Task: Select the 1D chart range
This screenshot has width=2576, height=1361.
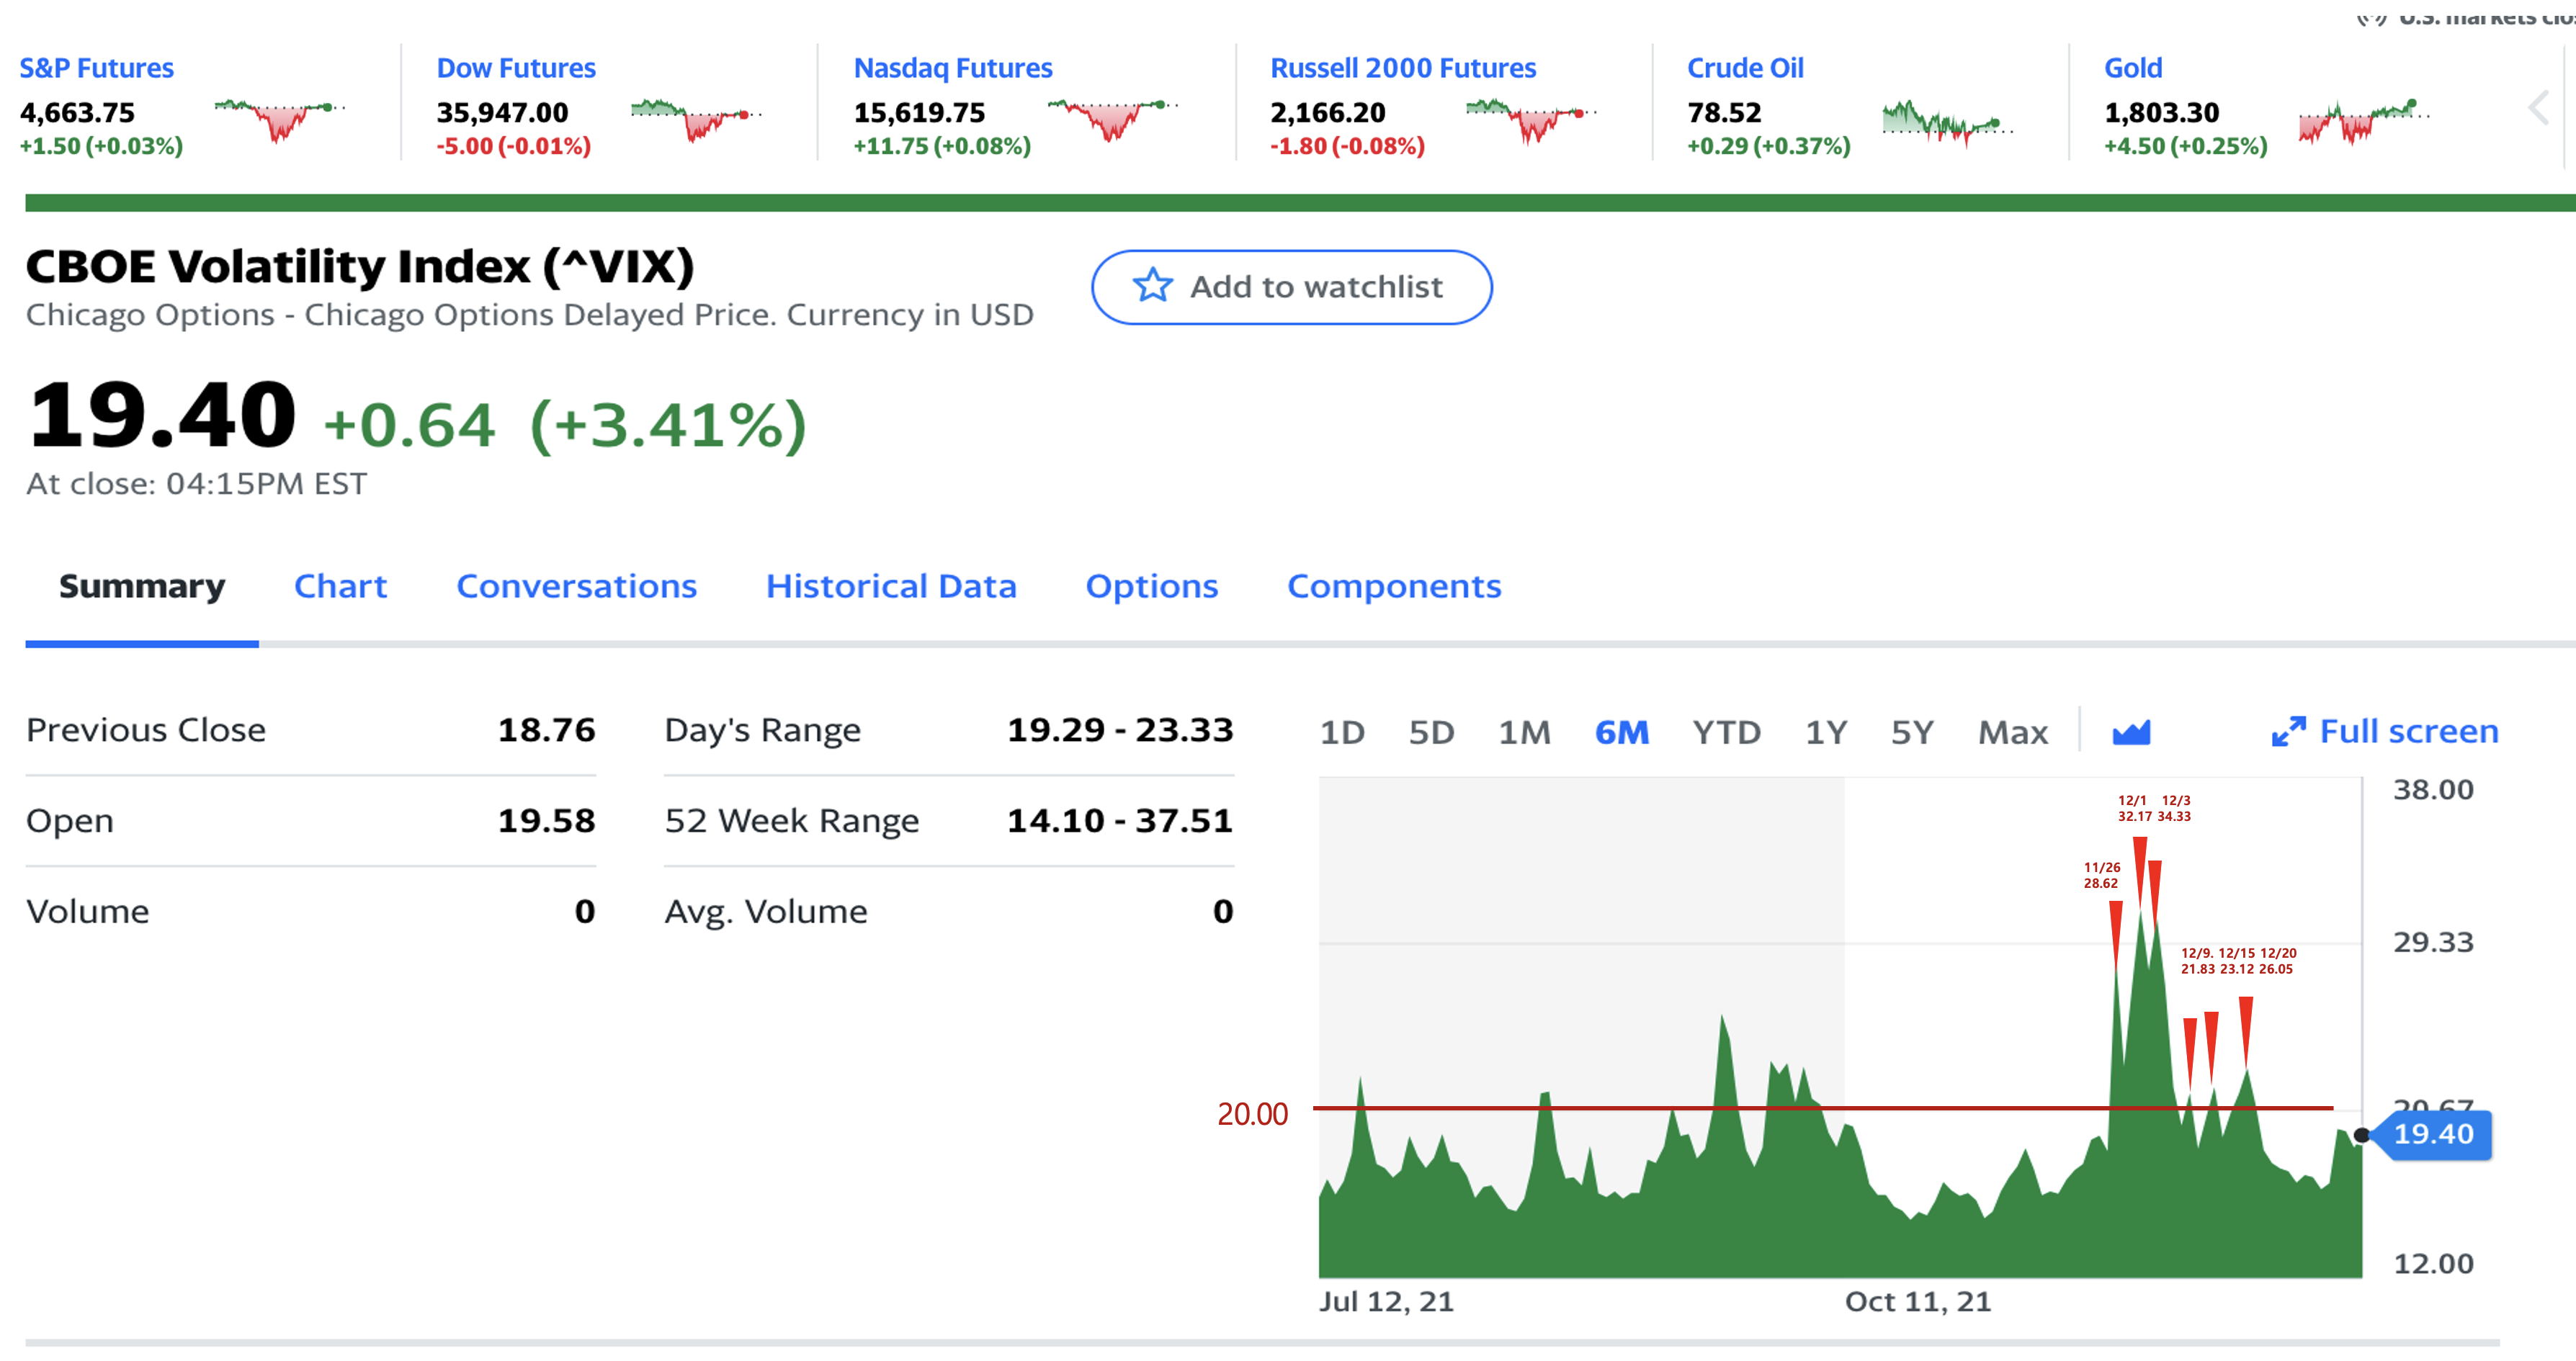Action: pyautogui.click(x=1342, y=732)
